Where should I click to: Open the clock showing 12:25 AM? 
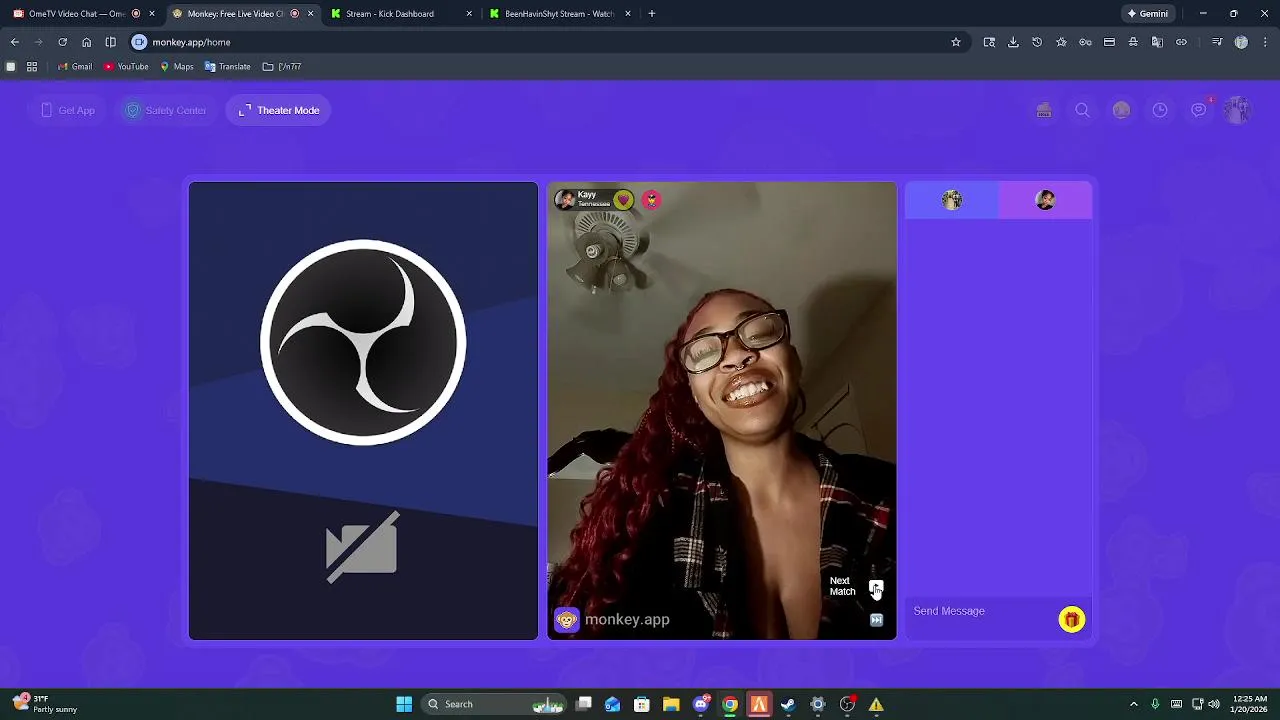[x=1250, y=704]
